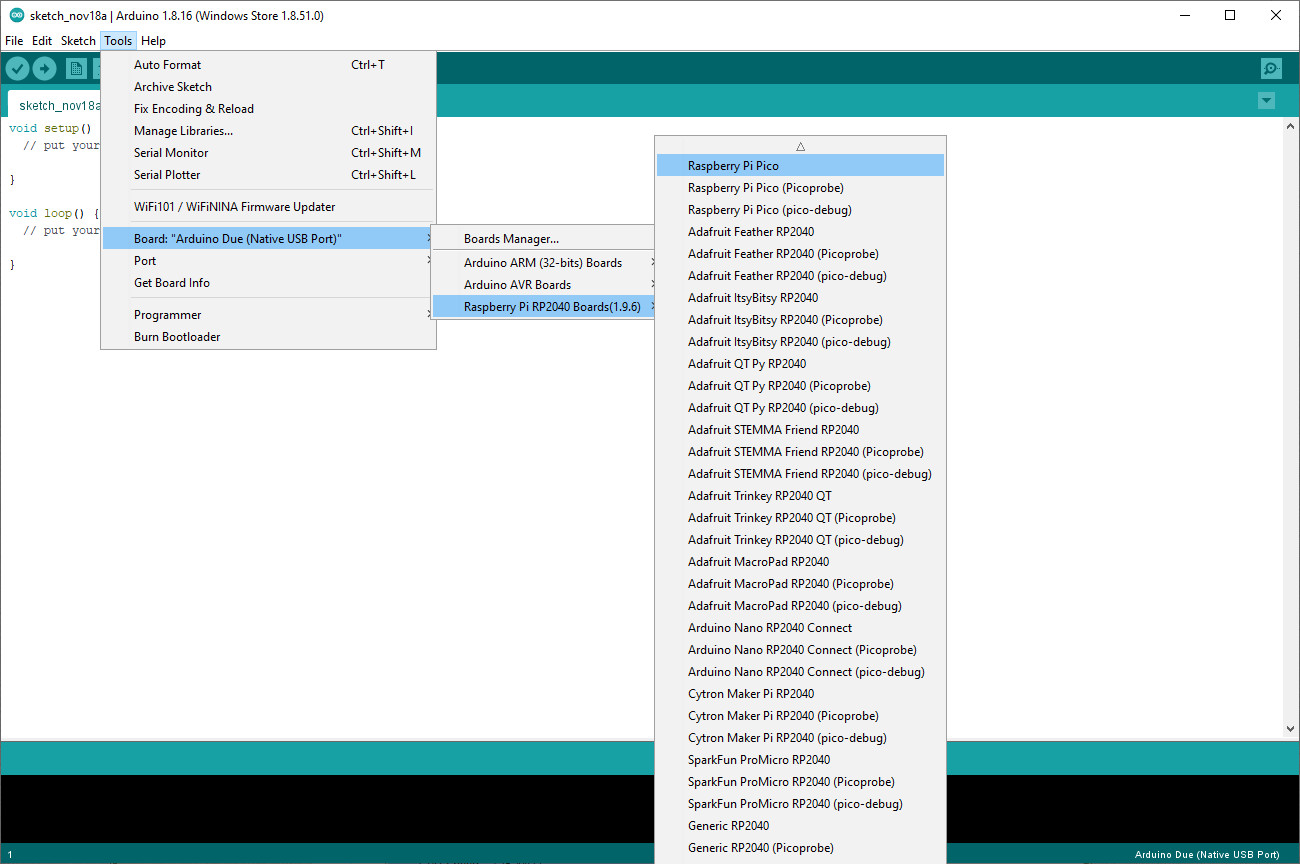Launch Serial Plotter from the Tools menu
The height and width of the screenshot is (864, 1300).
[x=268, y=175]
